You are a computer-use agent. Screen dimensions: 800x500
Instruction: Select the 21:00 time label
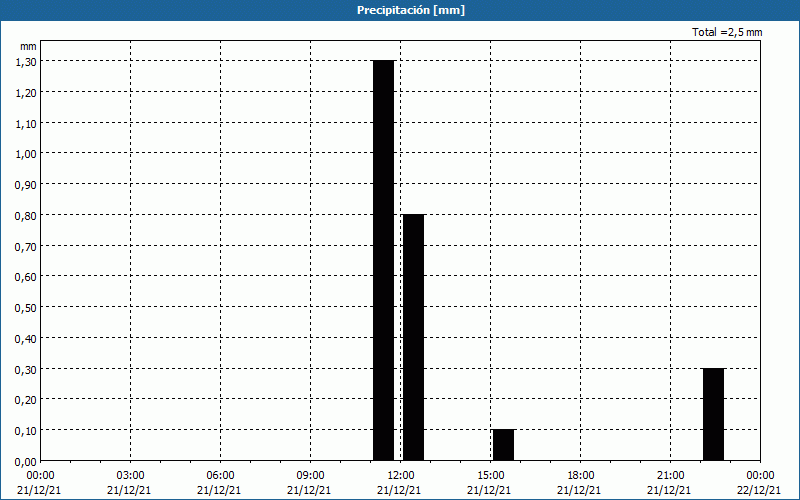pyautogui.click(x=670, y=476)
